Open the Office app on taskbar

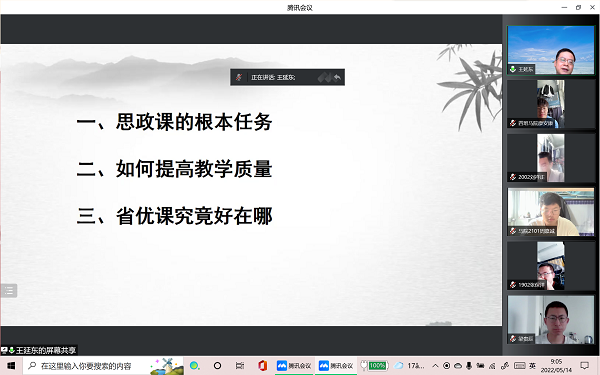click(262, 366)
